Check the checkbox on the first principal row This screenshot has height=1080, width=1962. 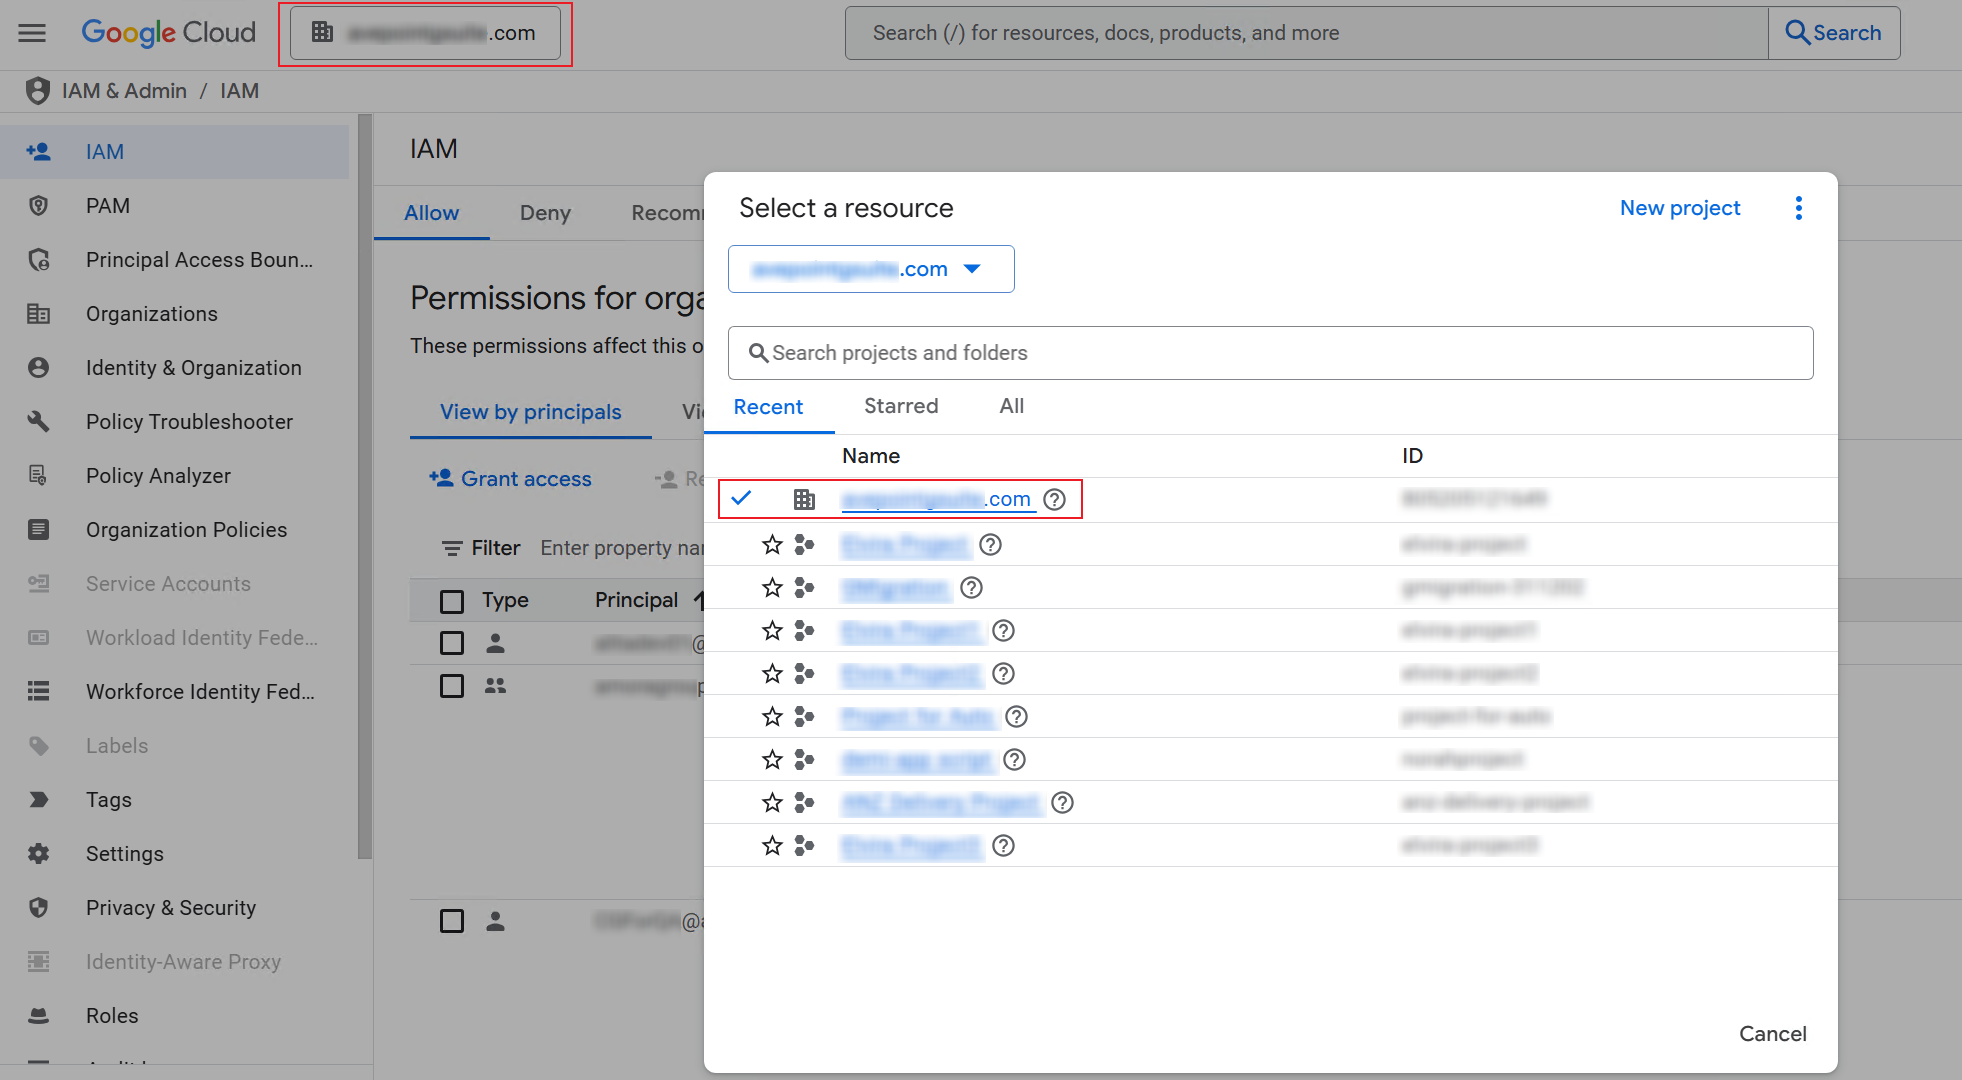click(x=451, y=643)
